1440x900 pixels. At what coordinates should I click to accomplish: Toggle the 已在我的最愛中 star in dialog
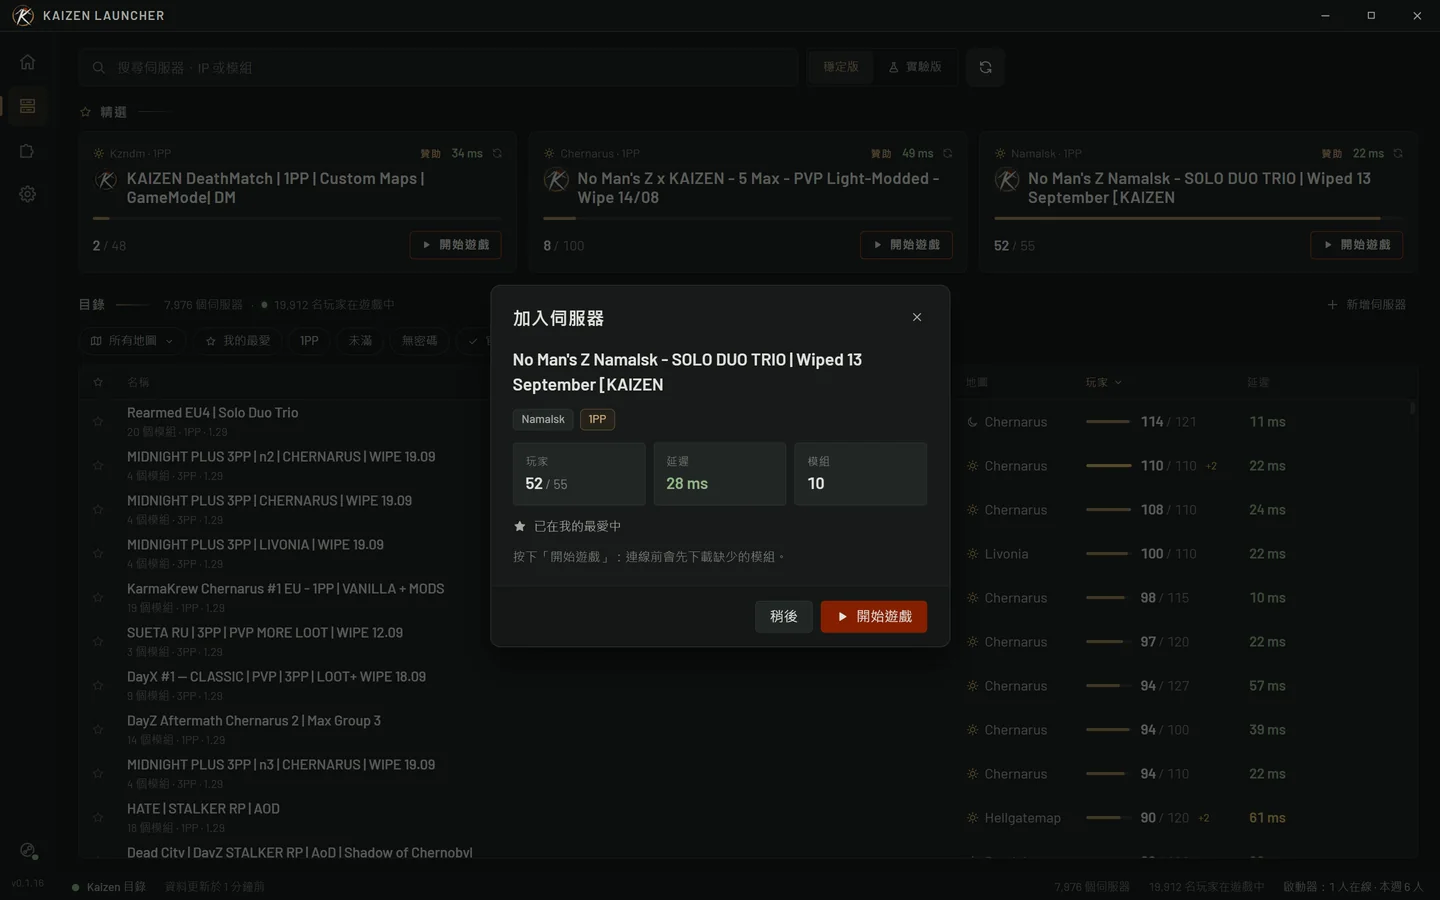pyautogui.click(x=519, y=526)
